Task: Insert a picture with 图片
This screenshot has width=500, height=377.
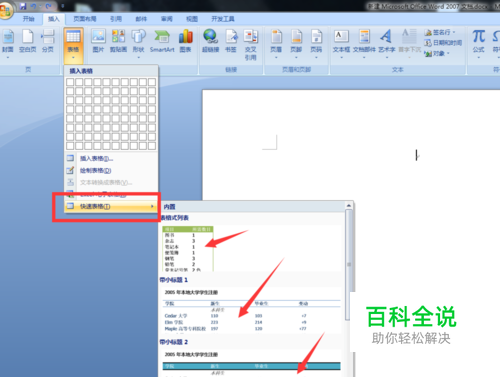Action: (x=98, y=42)
